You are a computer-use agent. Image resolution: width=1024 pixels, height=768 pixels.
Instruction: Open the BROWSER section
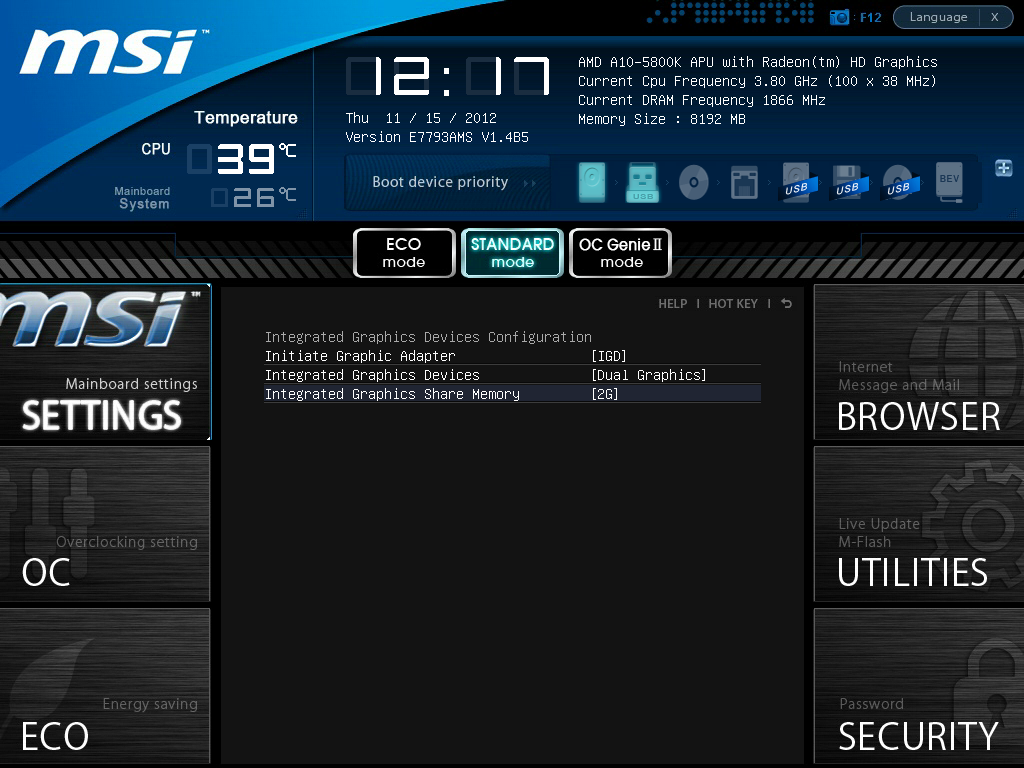pos(919,362)
